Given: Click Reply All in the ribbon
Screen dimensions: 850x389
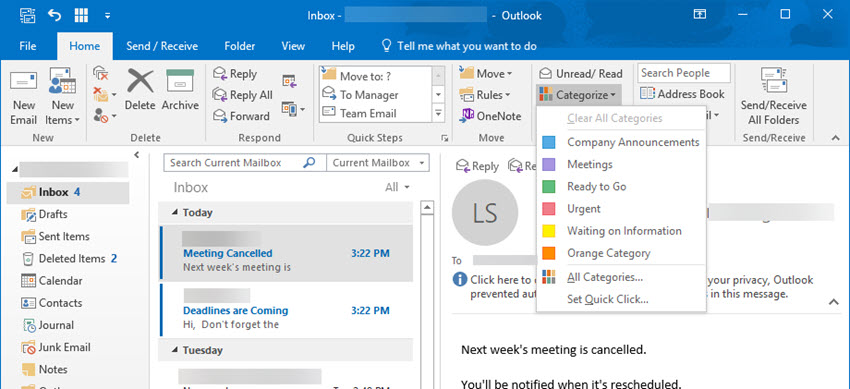Looking at the screenshot, I should coord(242,95).
